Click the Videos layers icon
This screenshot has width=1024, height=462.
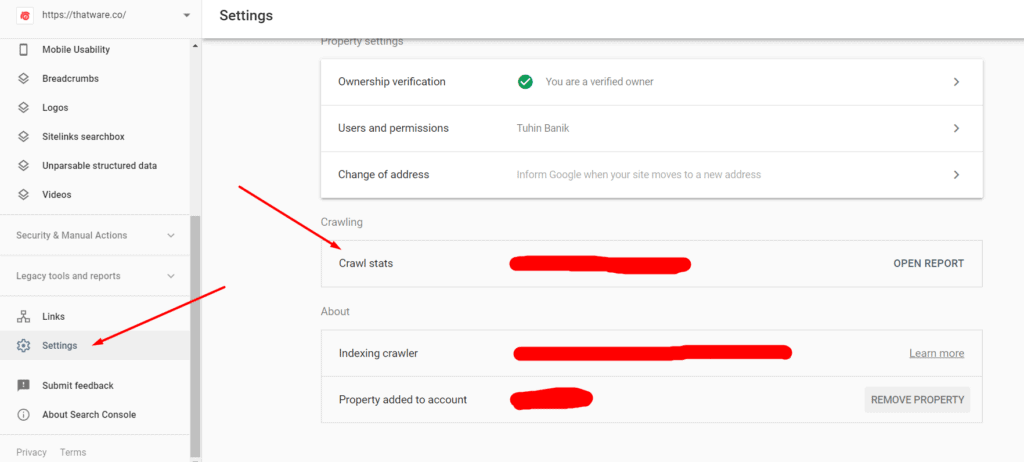click(x=24, y=195)
